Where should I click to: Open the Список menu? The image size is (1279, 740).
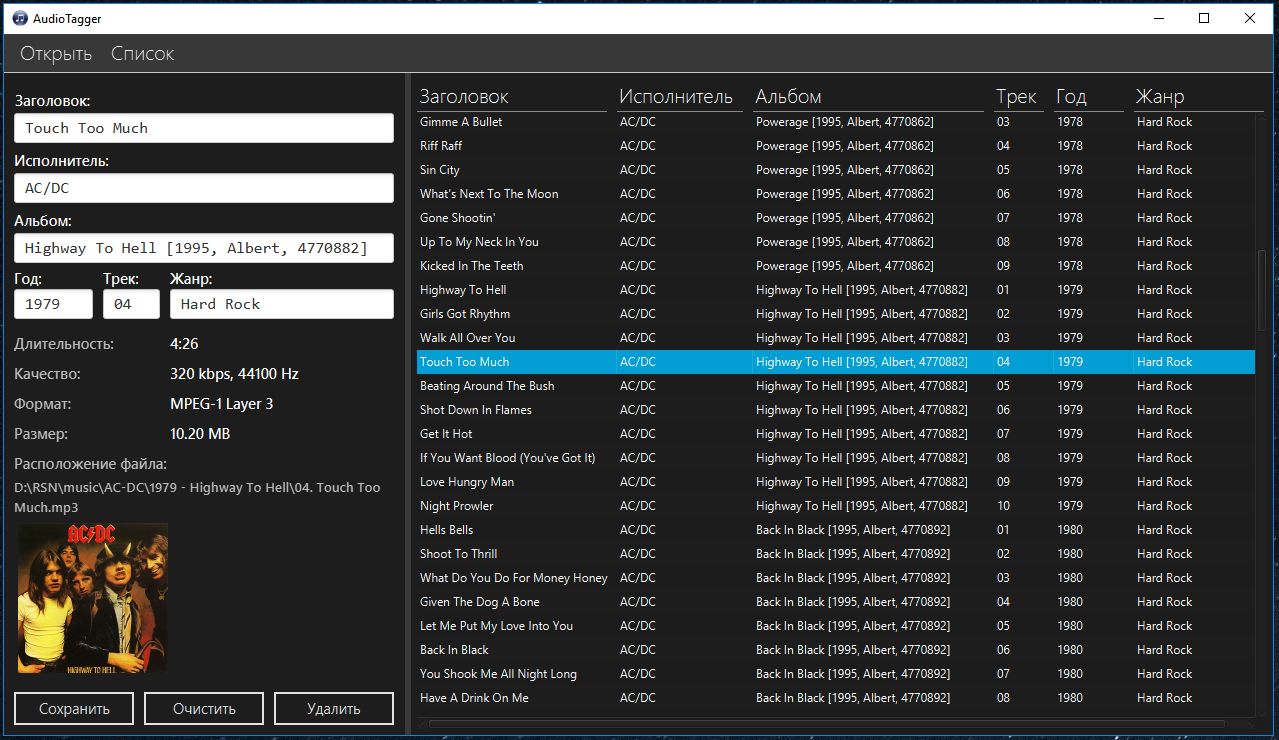click(142, 54)
